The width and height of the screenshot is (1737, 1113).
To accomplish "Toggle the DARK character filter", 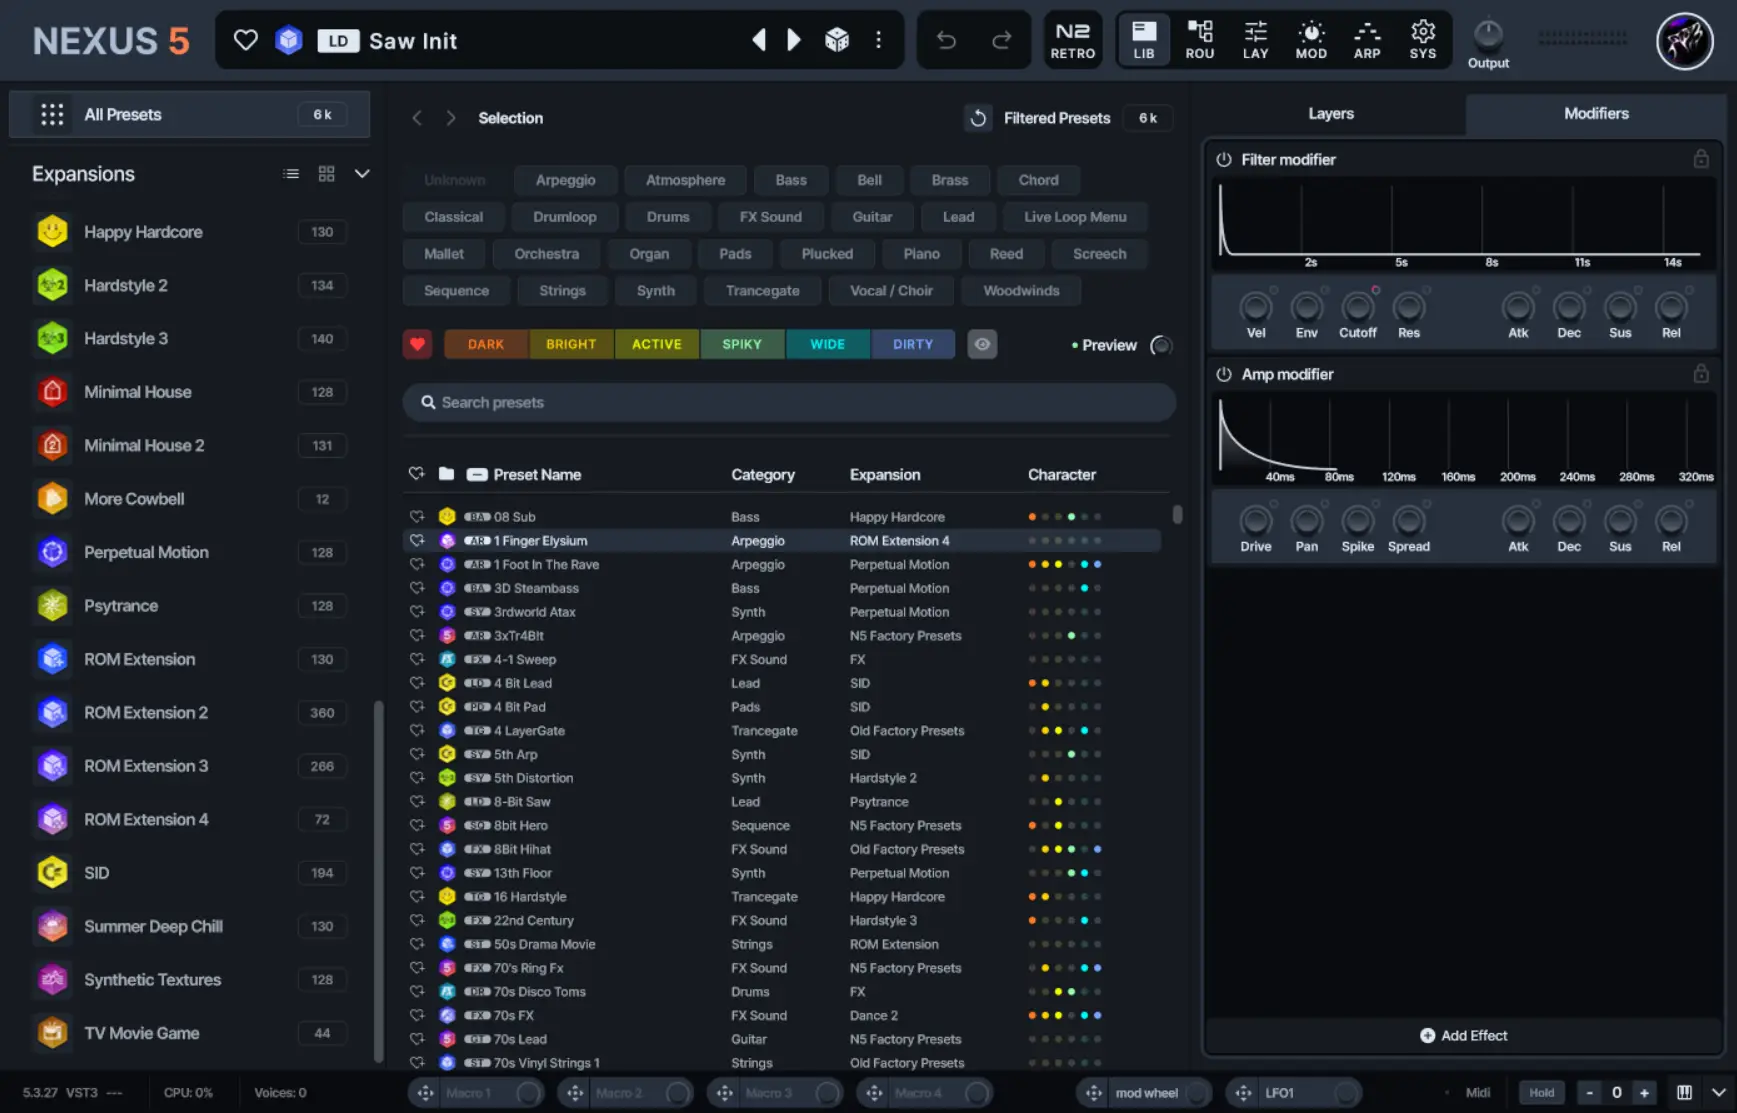I will (485, 344).
